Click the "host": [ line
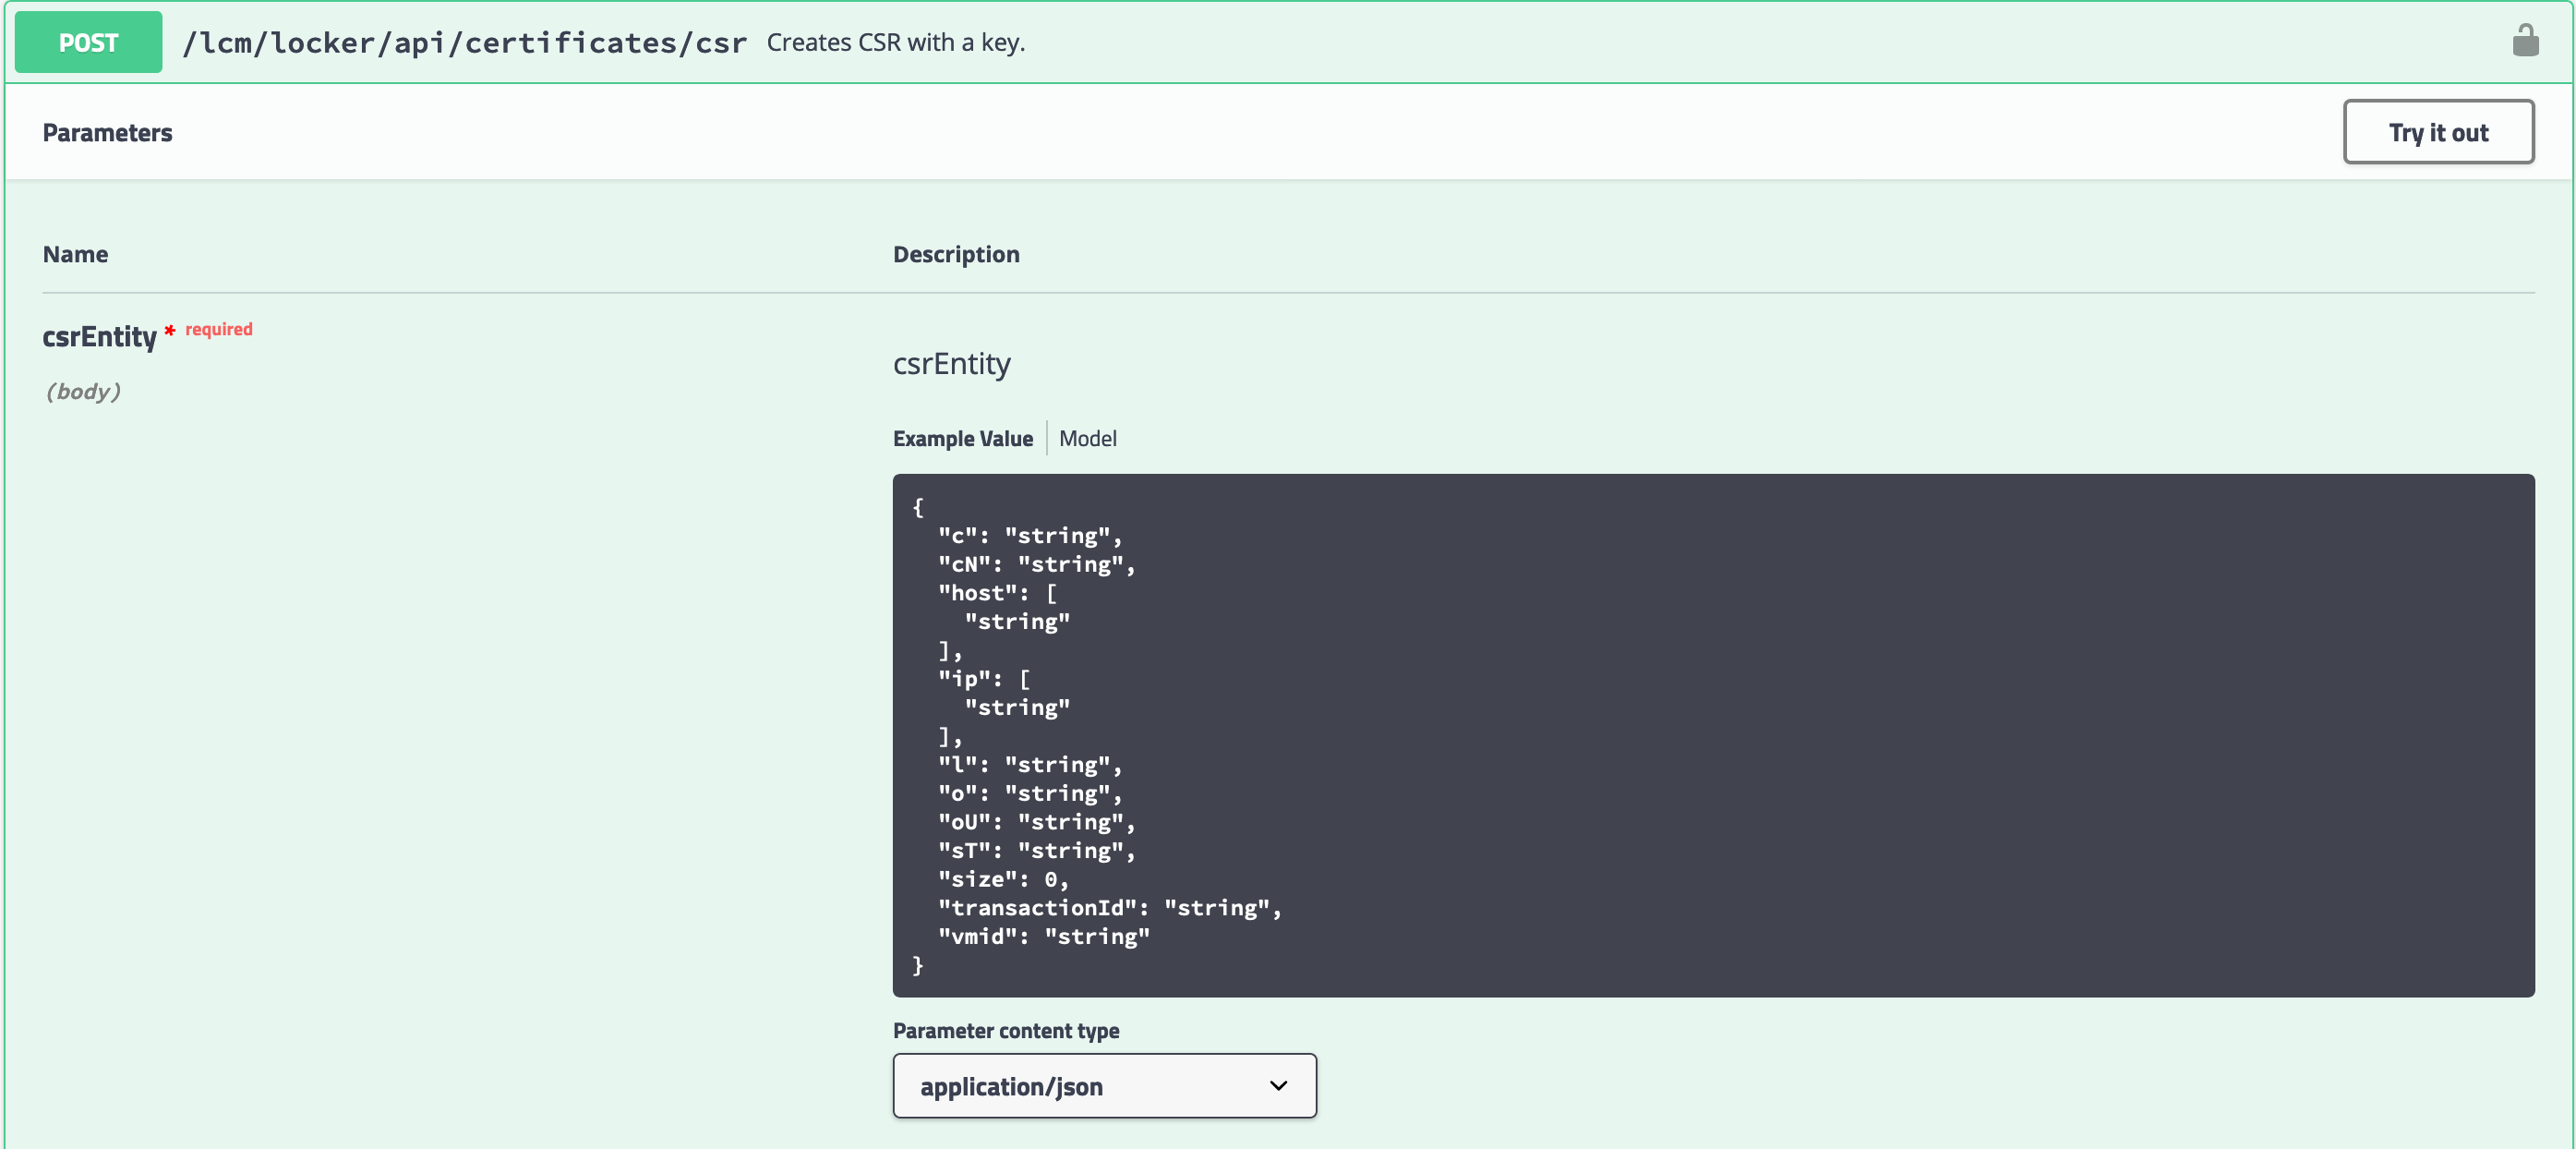 997,593
